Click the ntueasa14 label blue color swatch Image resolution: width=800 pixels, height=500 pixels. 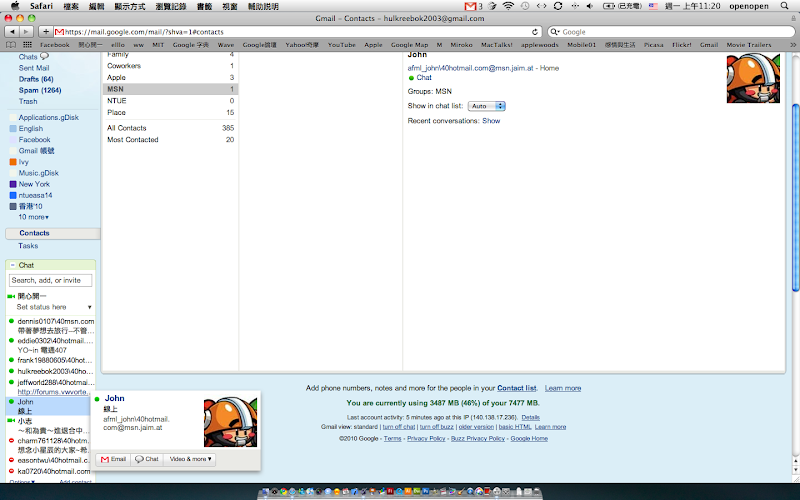tap(13, 195)
